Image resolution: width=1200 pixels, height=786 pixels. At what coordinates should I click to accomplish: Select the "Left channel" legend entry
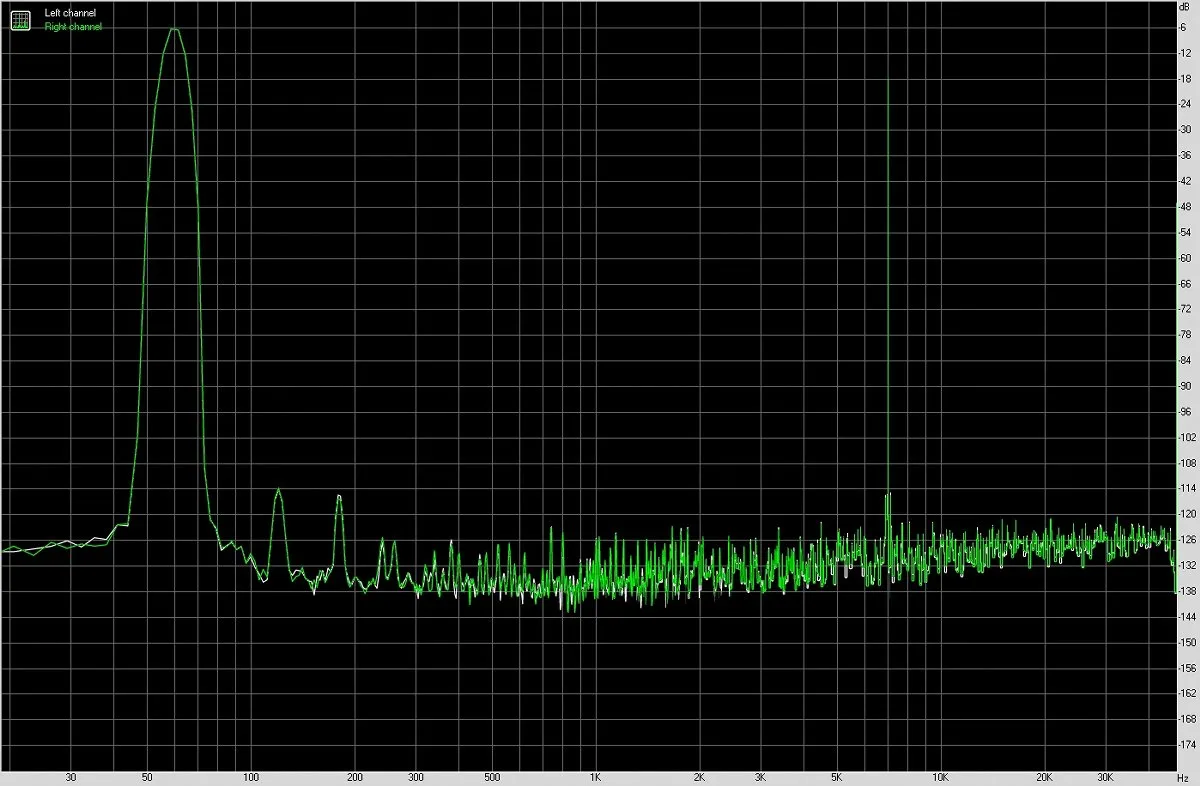(x=71, y=14)
